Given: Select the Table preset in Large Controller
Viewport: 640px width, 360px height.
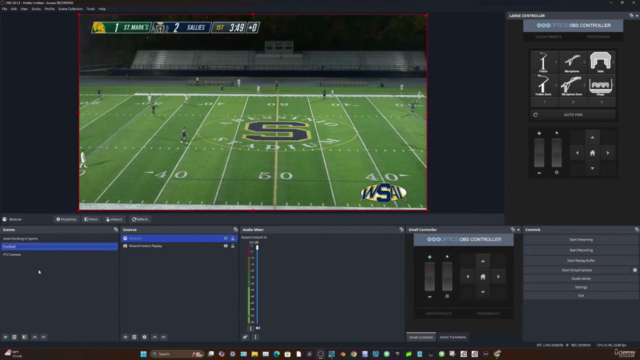Looking at the screenshot, I should click(600, 62).
